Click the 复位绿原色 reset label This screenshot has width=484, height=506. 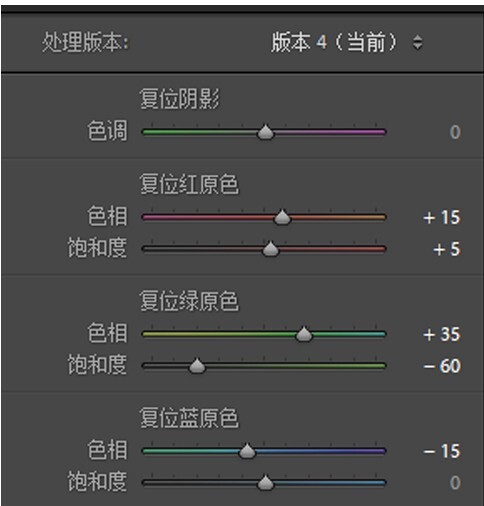click(x=189, y=301)
